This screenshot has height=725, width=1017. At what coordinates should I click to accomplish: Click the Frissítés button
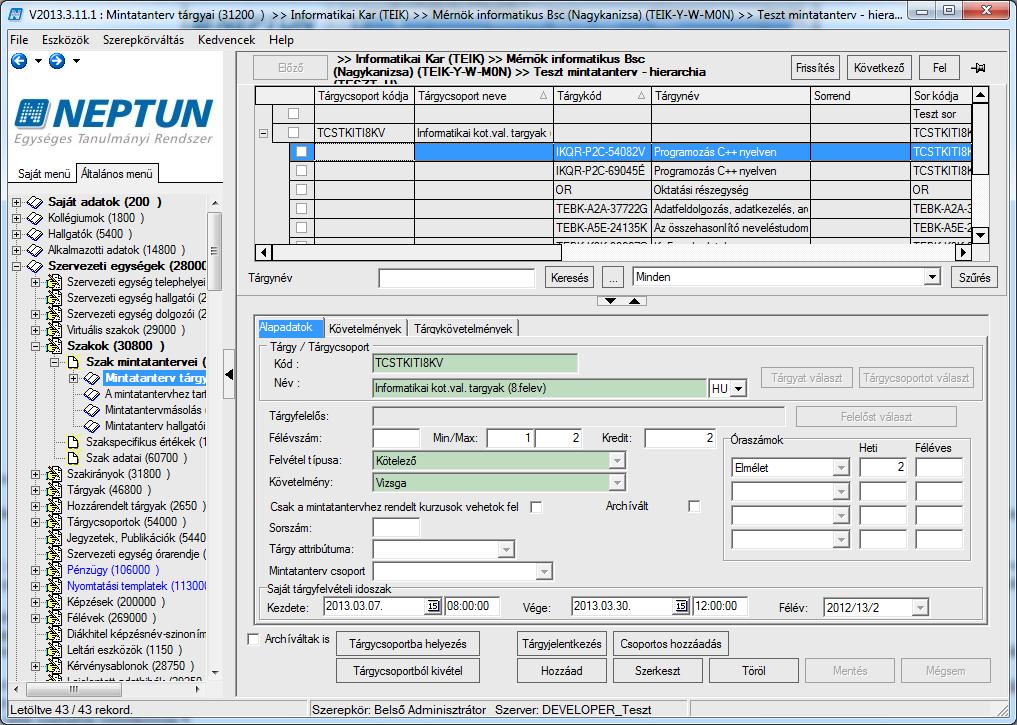click(815, 67)
